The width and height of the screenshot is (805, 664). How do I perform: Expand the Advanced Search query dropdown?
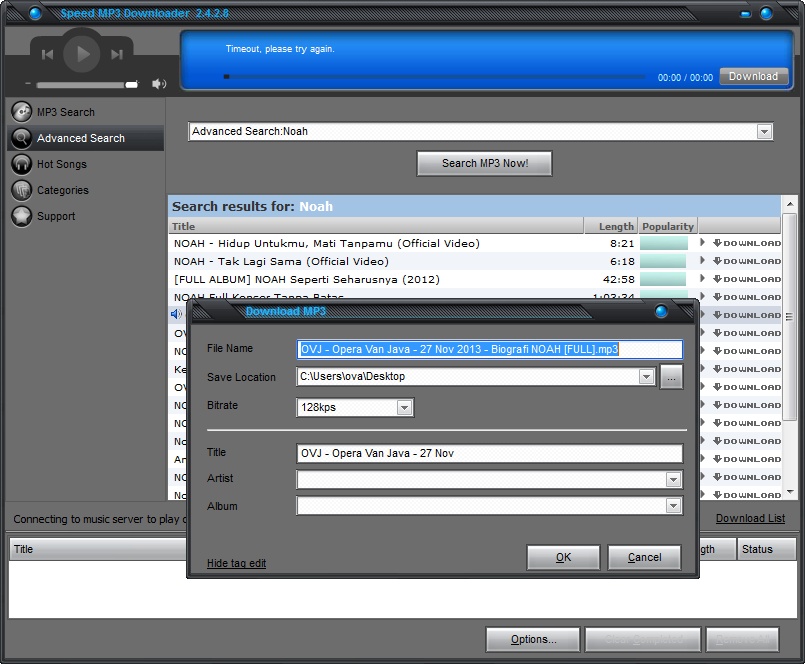(764, 131)
